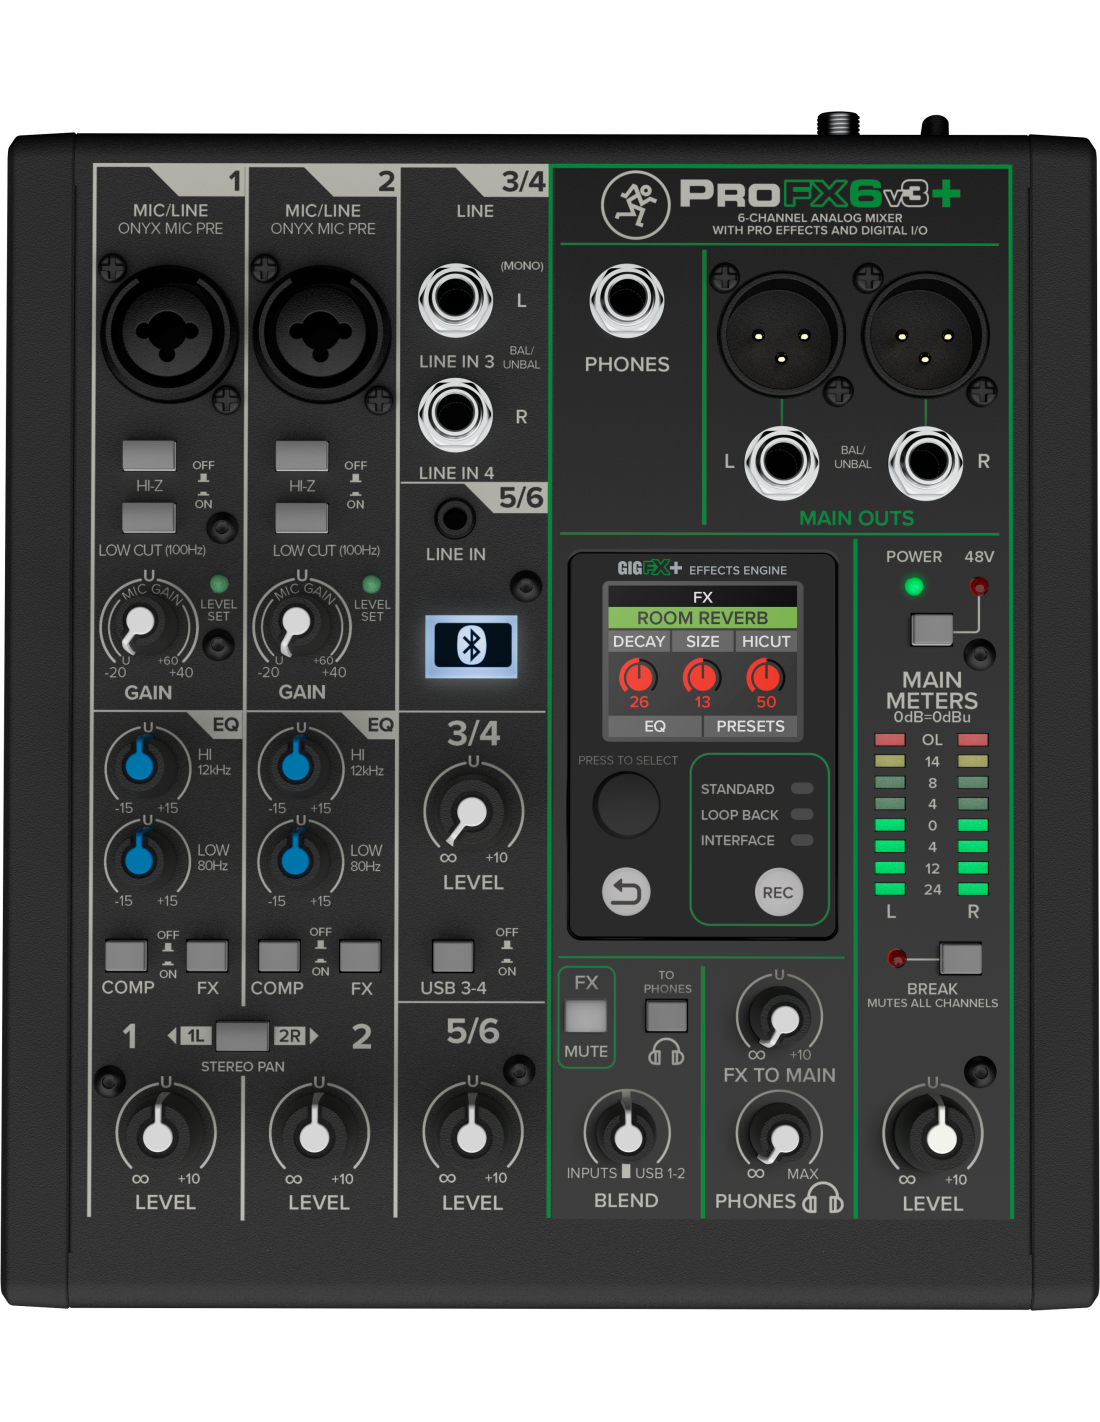Click the left quarter-inch main out jack
Screen dimensions: 1100x1422
point(781,462)
